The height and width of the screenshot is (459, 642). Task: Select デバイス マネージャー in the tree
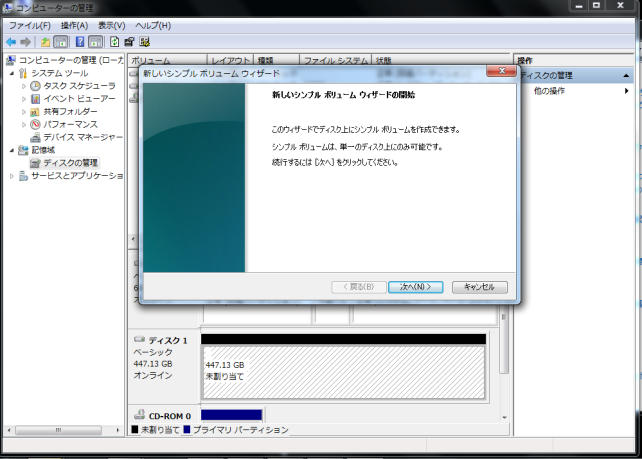(x=83, y=137)
